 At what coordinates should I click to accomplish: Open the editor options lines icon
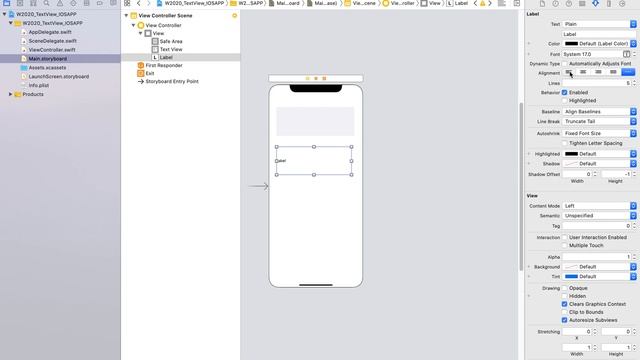502,3
